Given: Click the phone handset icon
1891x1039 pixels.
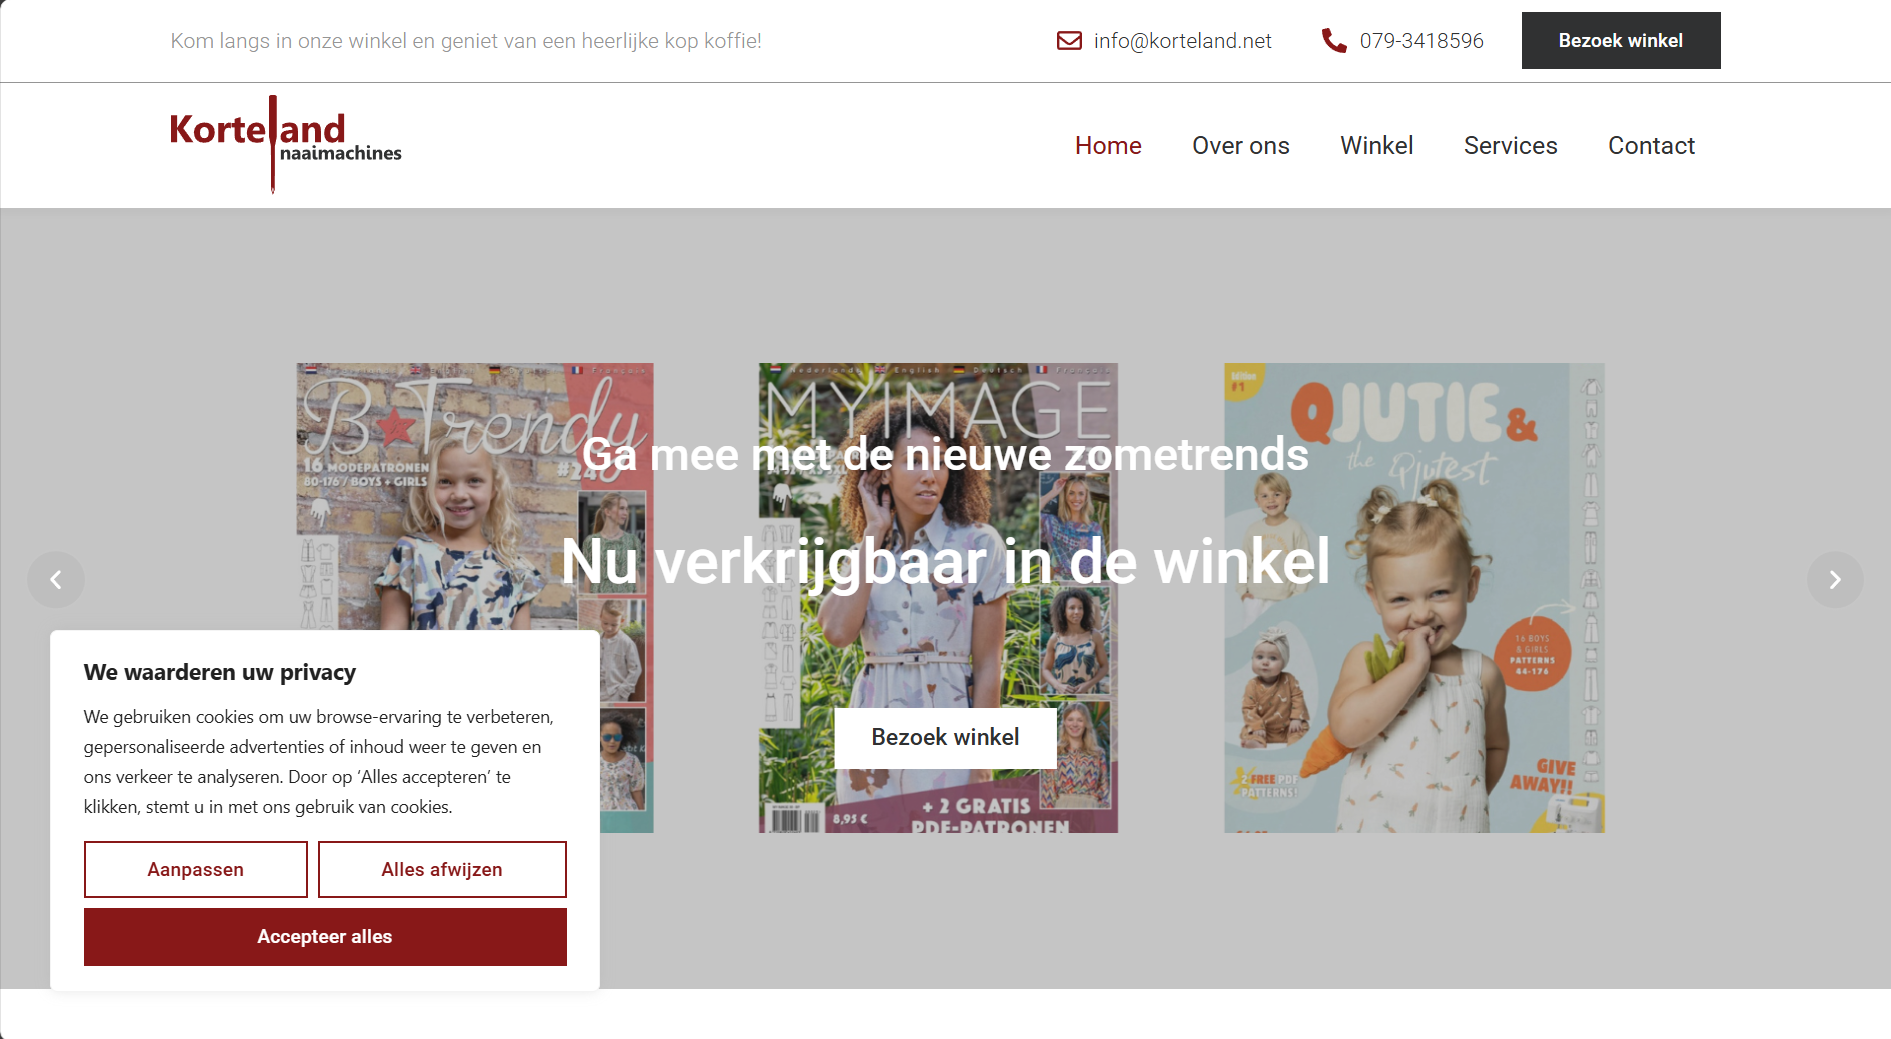Looking at the screenshot, I should (1334, 41).
